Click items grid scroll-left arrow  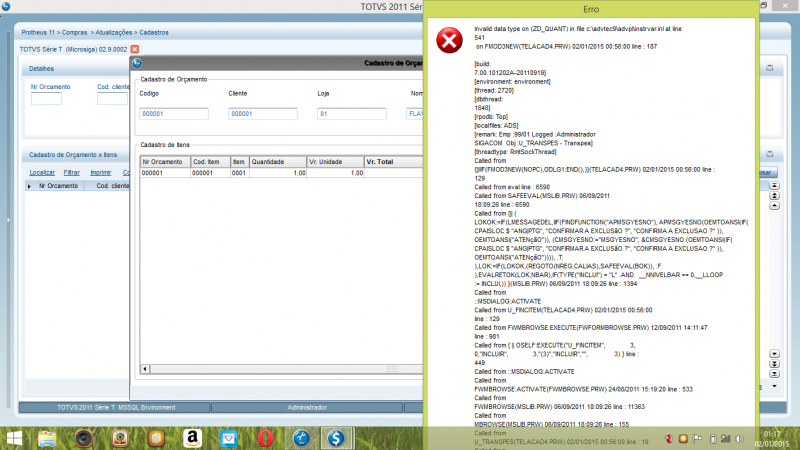coord(145,369)
